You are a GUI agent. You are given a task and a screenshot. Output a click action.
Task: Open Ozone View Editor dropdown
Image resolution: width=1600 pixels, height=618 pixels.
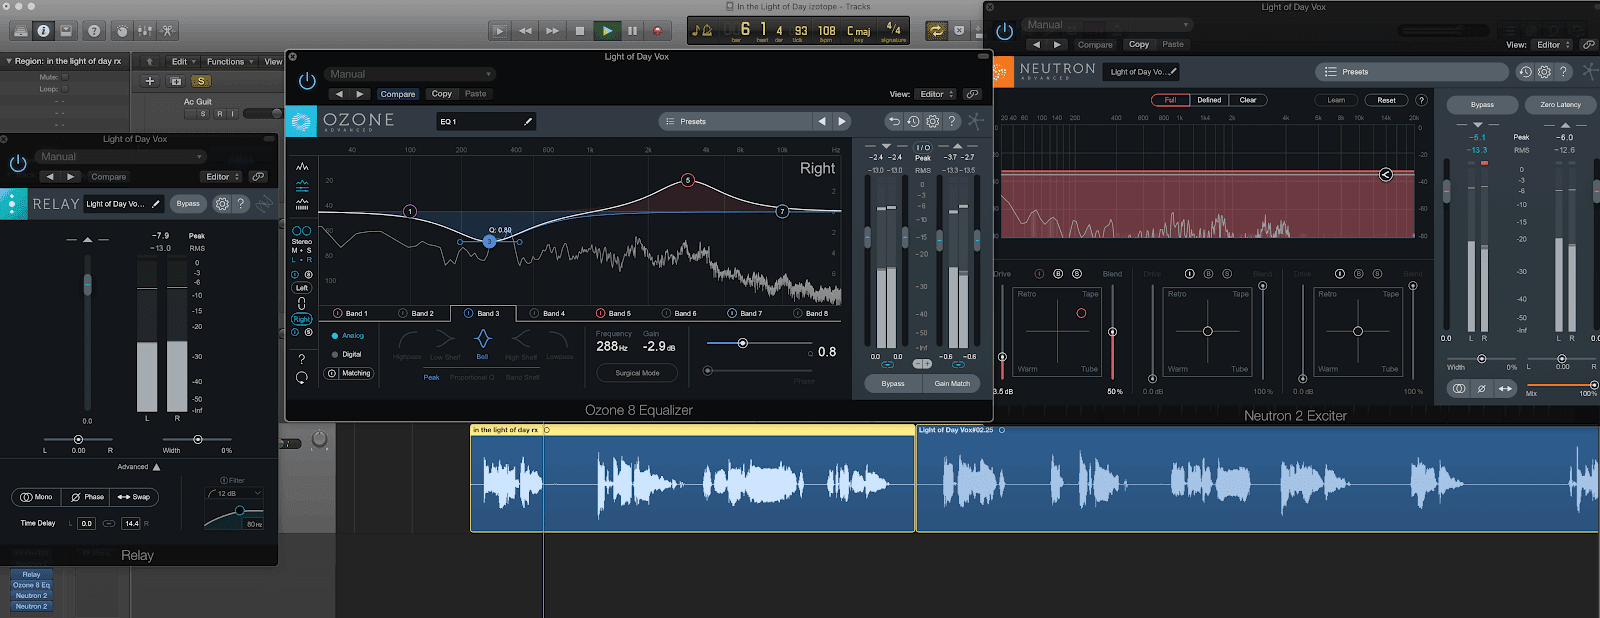pyautogui.click(x=937, y=94)
